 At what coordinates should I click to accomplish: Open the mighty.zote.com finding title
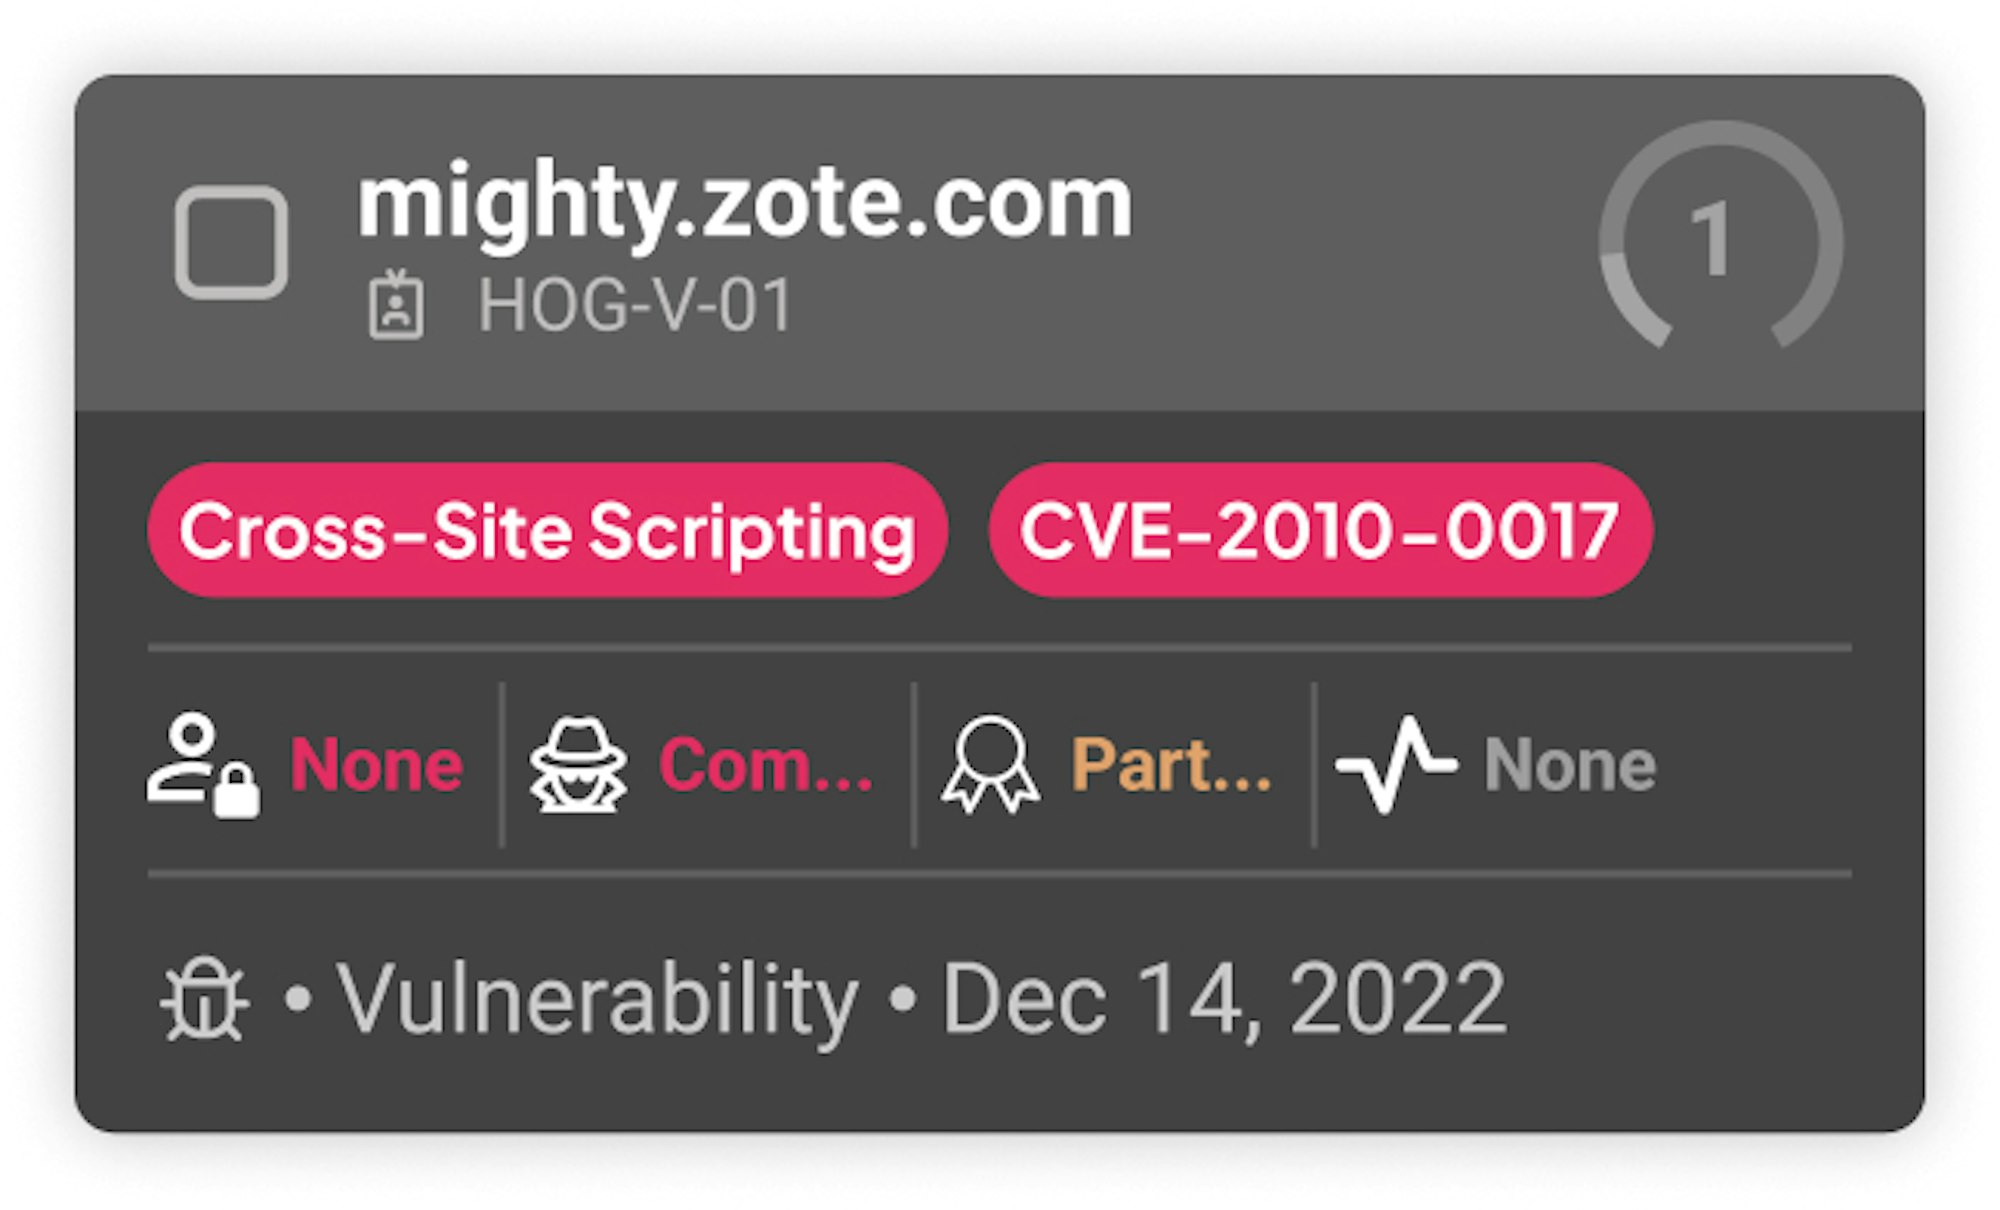coord(745,204)
